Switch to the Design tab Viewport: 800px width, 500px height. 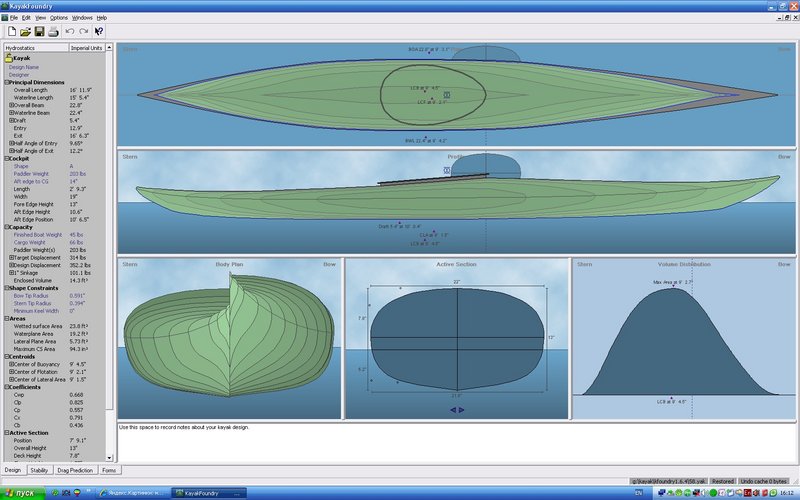(13, 470)
